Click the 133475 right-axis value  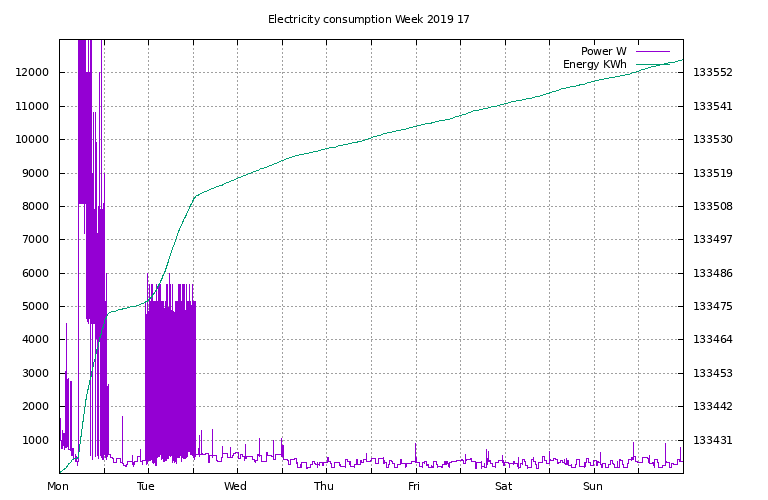[713, 307]
